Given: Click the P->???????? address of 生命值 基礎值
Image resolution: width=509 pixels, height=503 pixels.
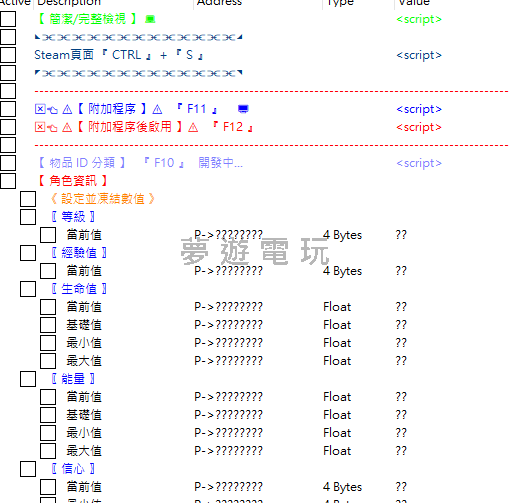Looking at the screenshot, I should coord(229,325).
